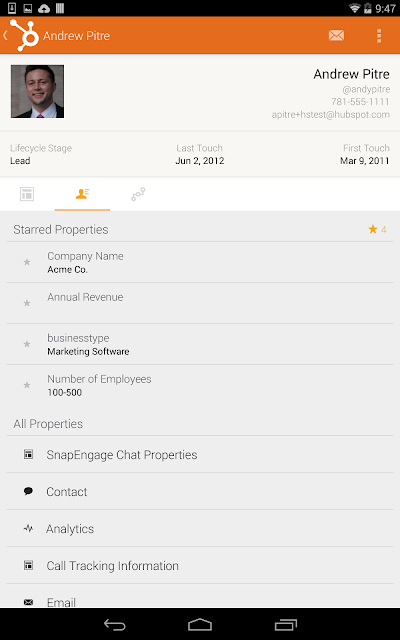Image resolution: width=400 pixels, height=640 pixels.
Task: Open Andrew Pitre's profile photo
Action: click(37, 91)
